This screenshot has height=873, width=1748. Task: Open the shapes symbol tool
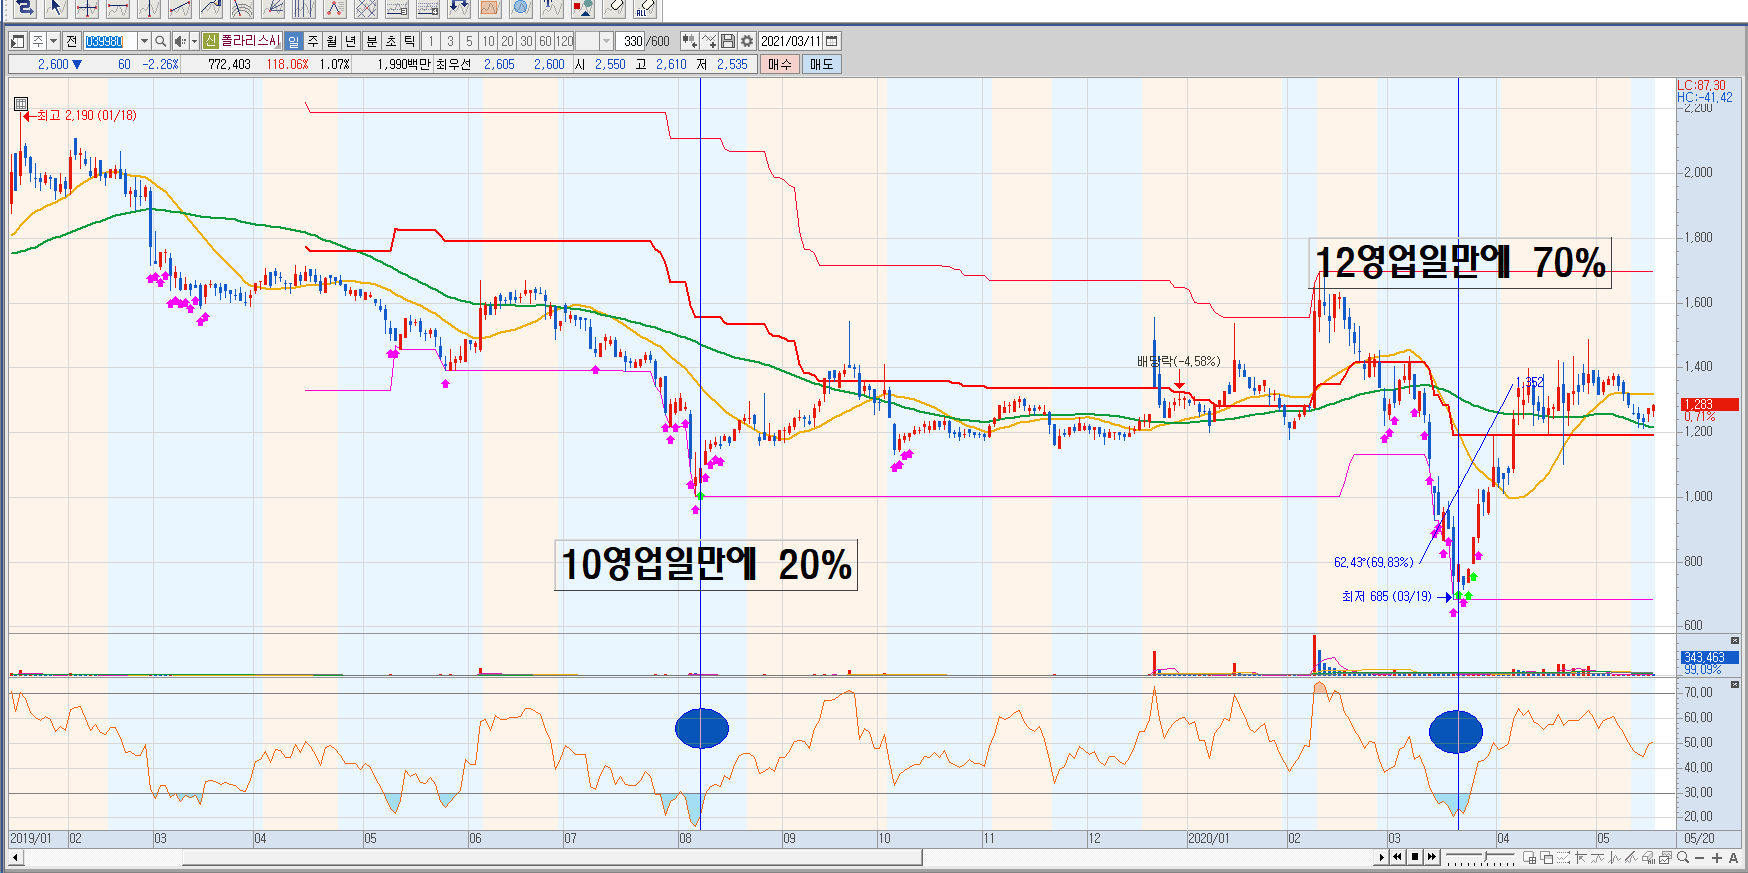click(x=583, y=9)
